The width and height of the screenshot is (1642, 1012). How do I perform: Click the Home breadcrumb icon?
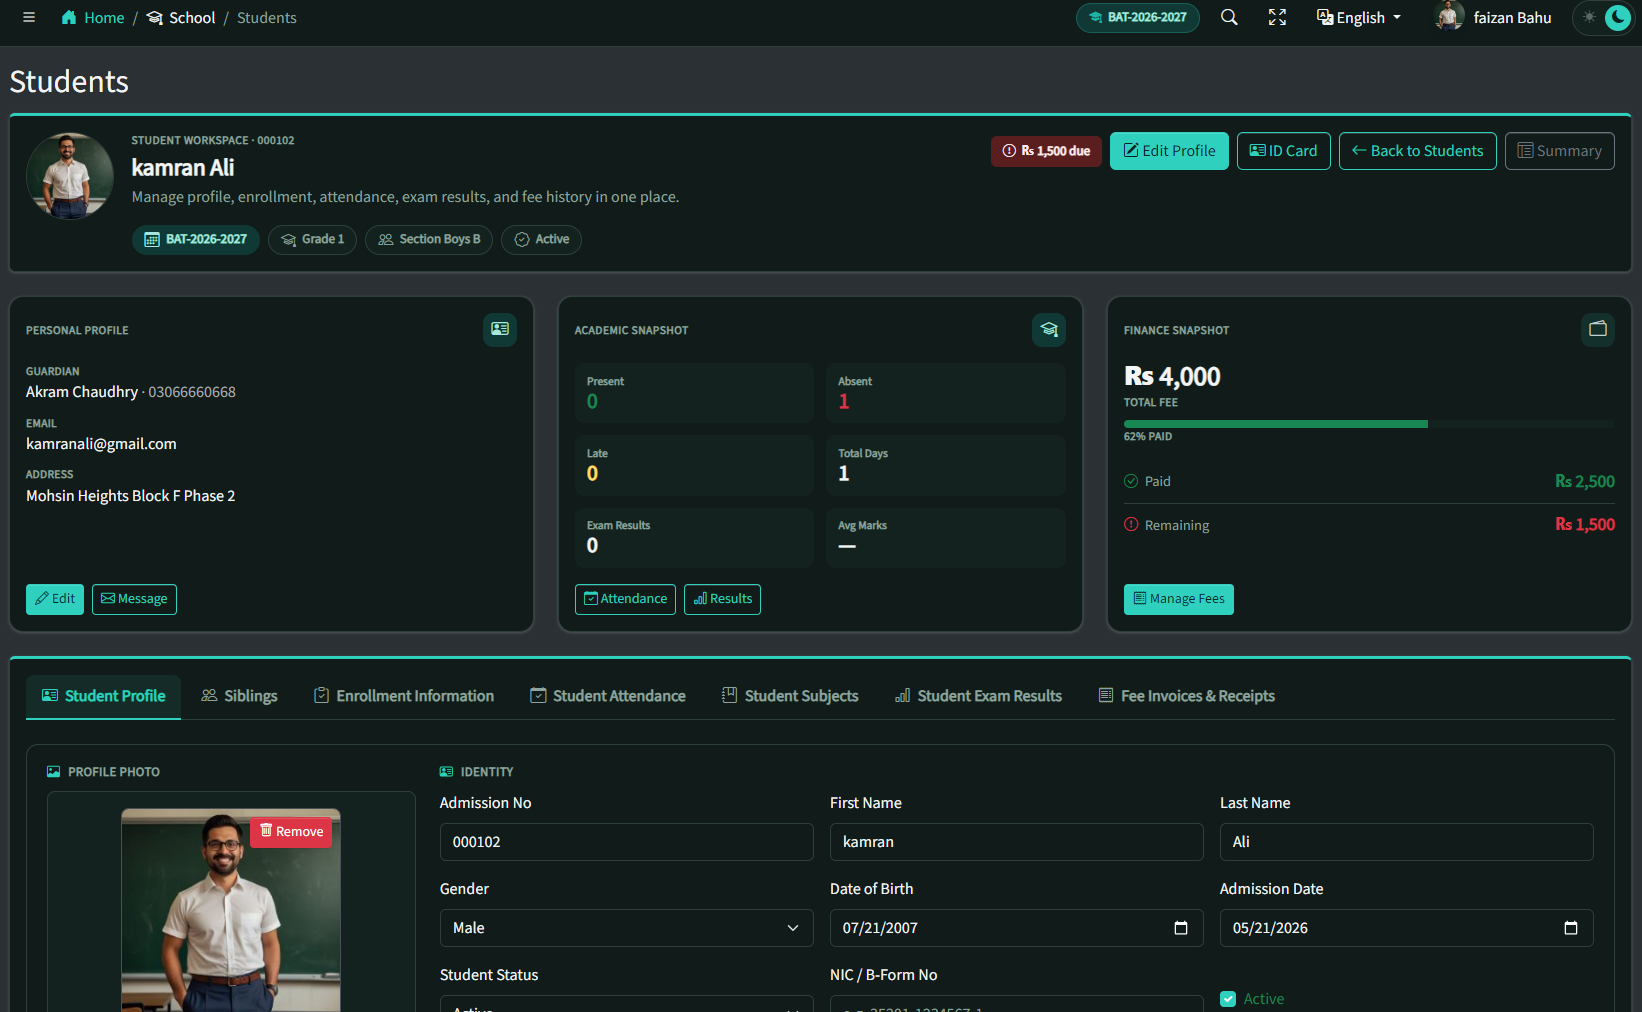(x=69, y=17)
